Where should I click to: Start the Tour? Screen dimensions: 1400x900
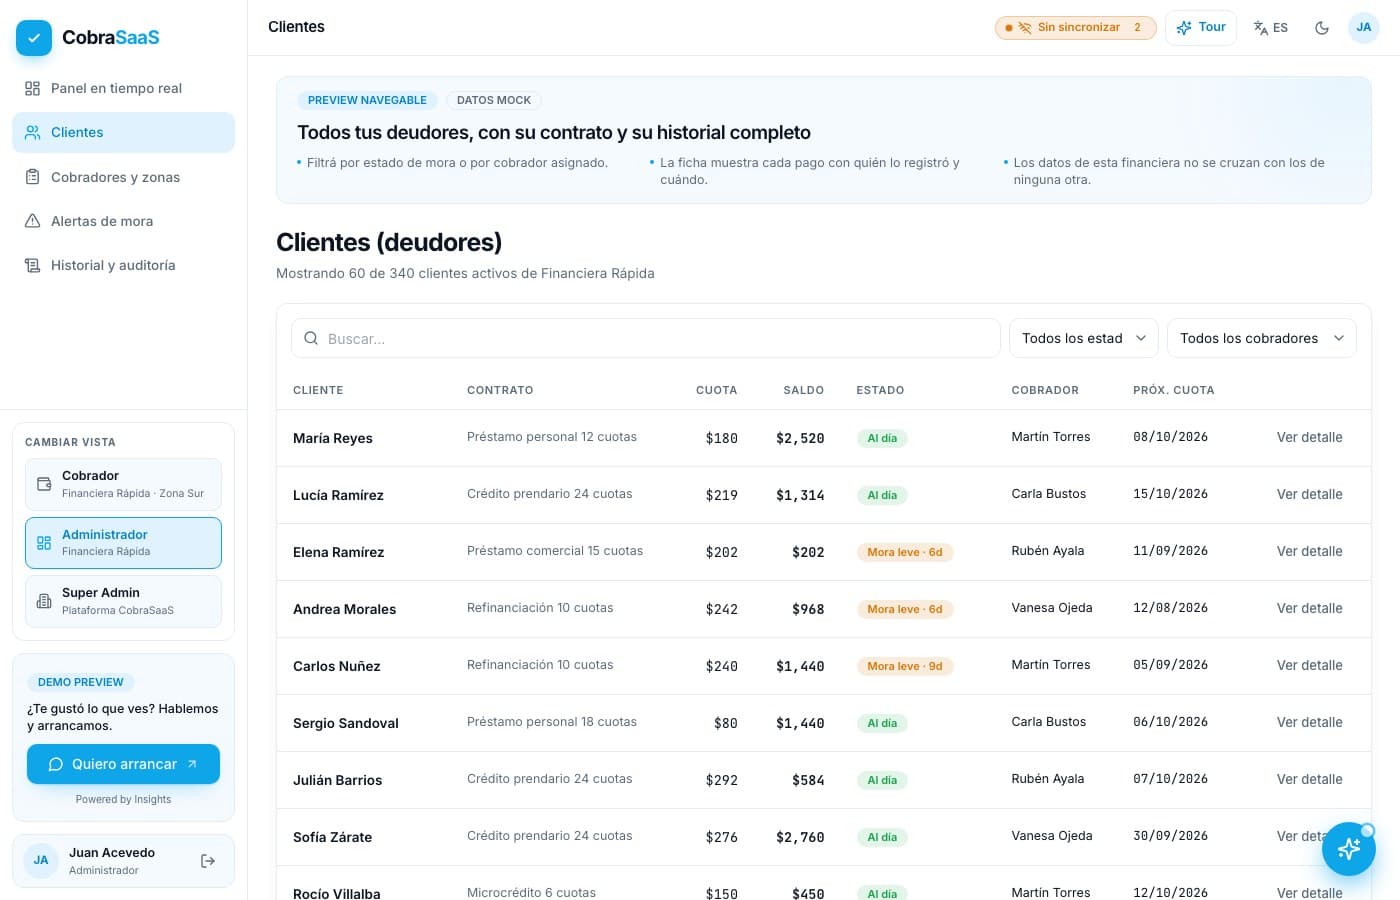point(1201,28)
